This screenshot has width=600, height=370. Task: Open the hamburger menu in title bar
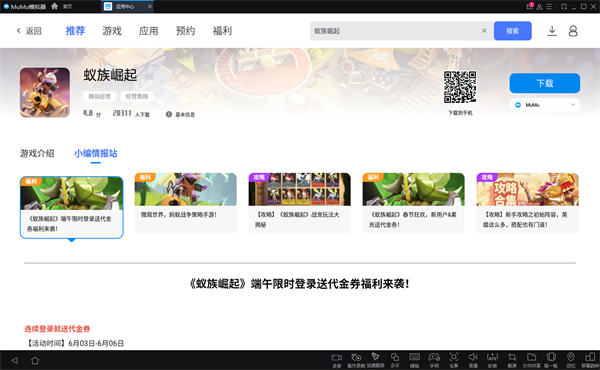(549, 7)
